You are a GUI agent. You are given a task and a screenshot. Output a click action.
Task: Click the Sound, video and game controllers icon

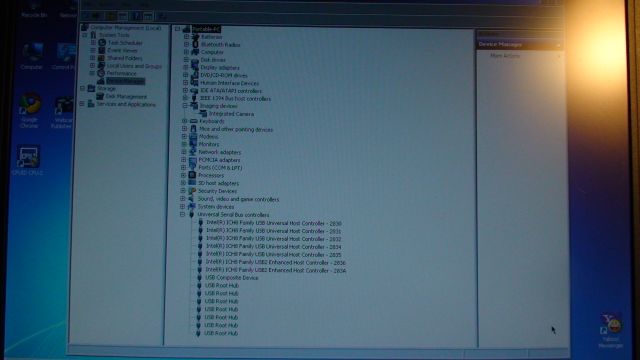tap(192, 199)
